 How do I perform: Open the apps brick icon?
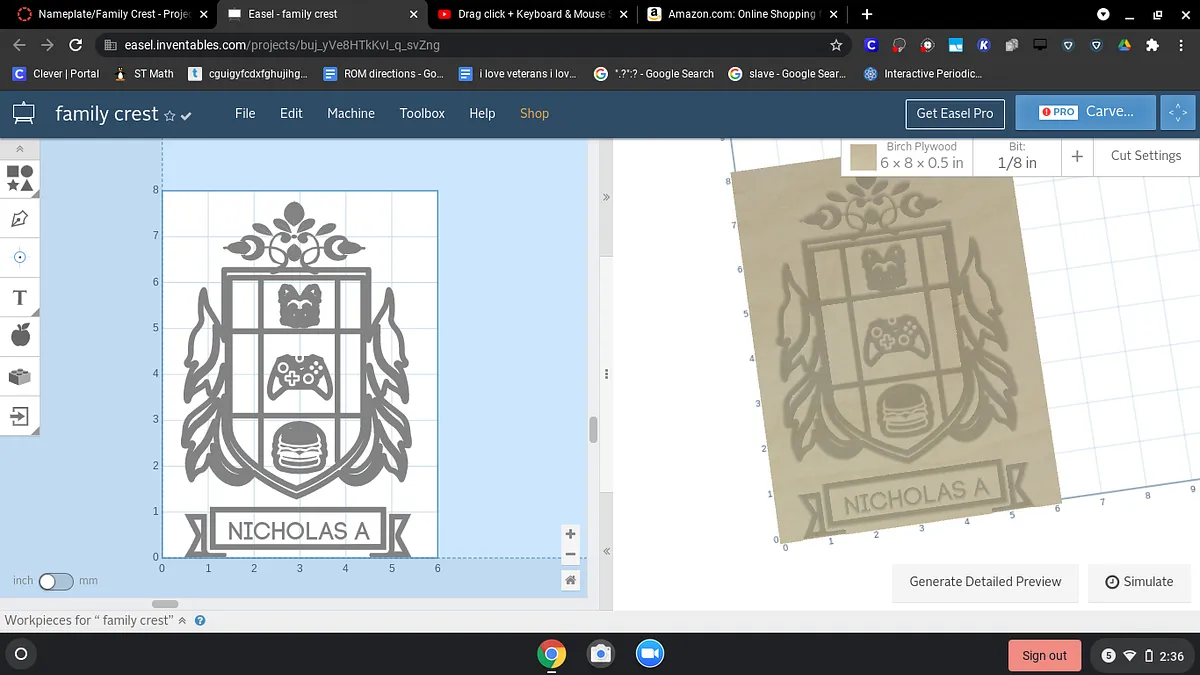coord(20,376)
